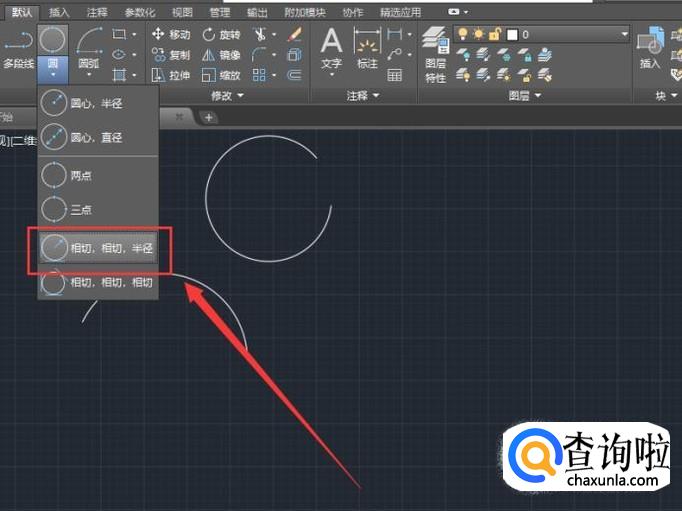Switch to View (视图) ribbon tab
Screen dimensions: 682x511
click(x=182, y=12)
